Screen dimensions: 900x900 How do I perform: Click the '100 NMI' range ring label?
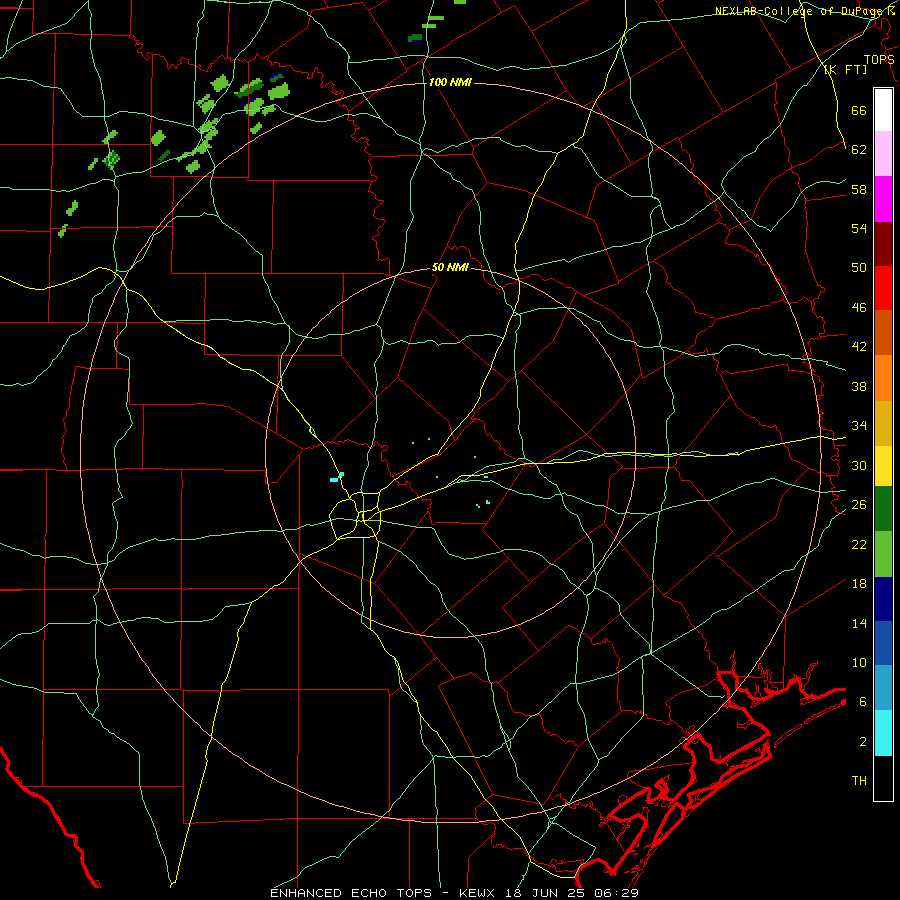tap(450, 82)
